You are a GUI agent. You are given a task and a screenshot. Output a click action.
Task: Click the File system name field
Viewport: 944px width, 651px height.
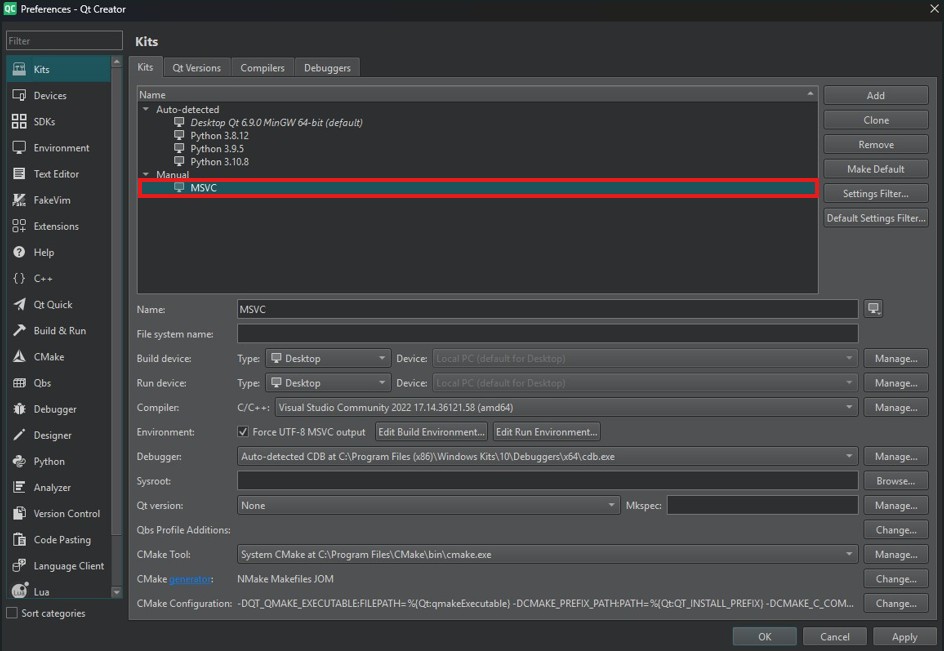coord(548,334)
